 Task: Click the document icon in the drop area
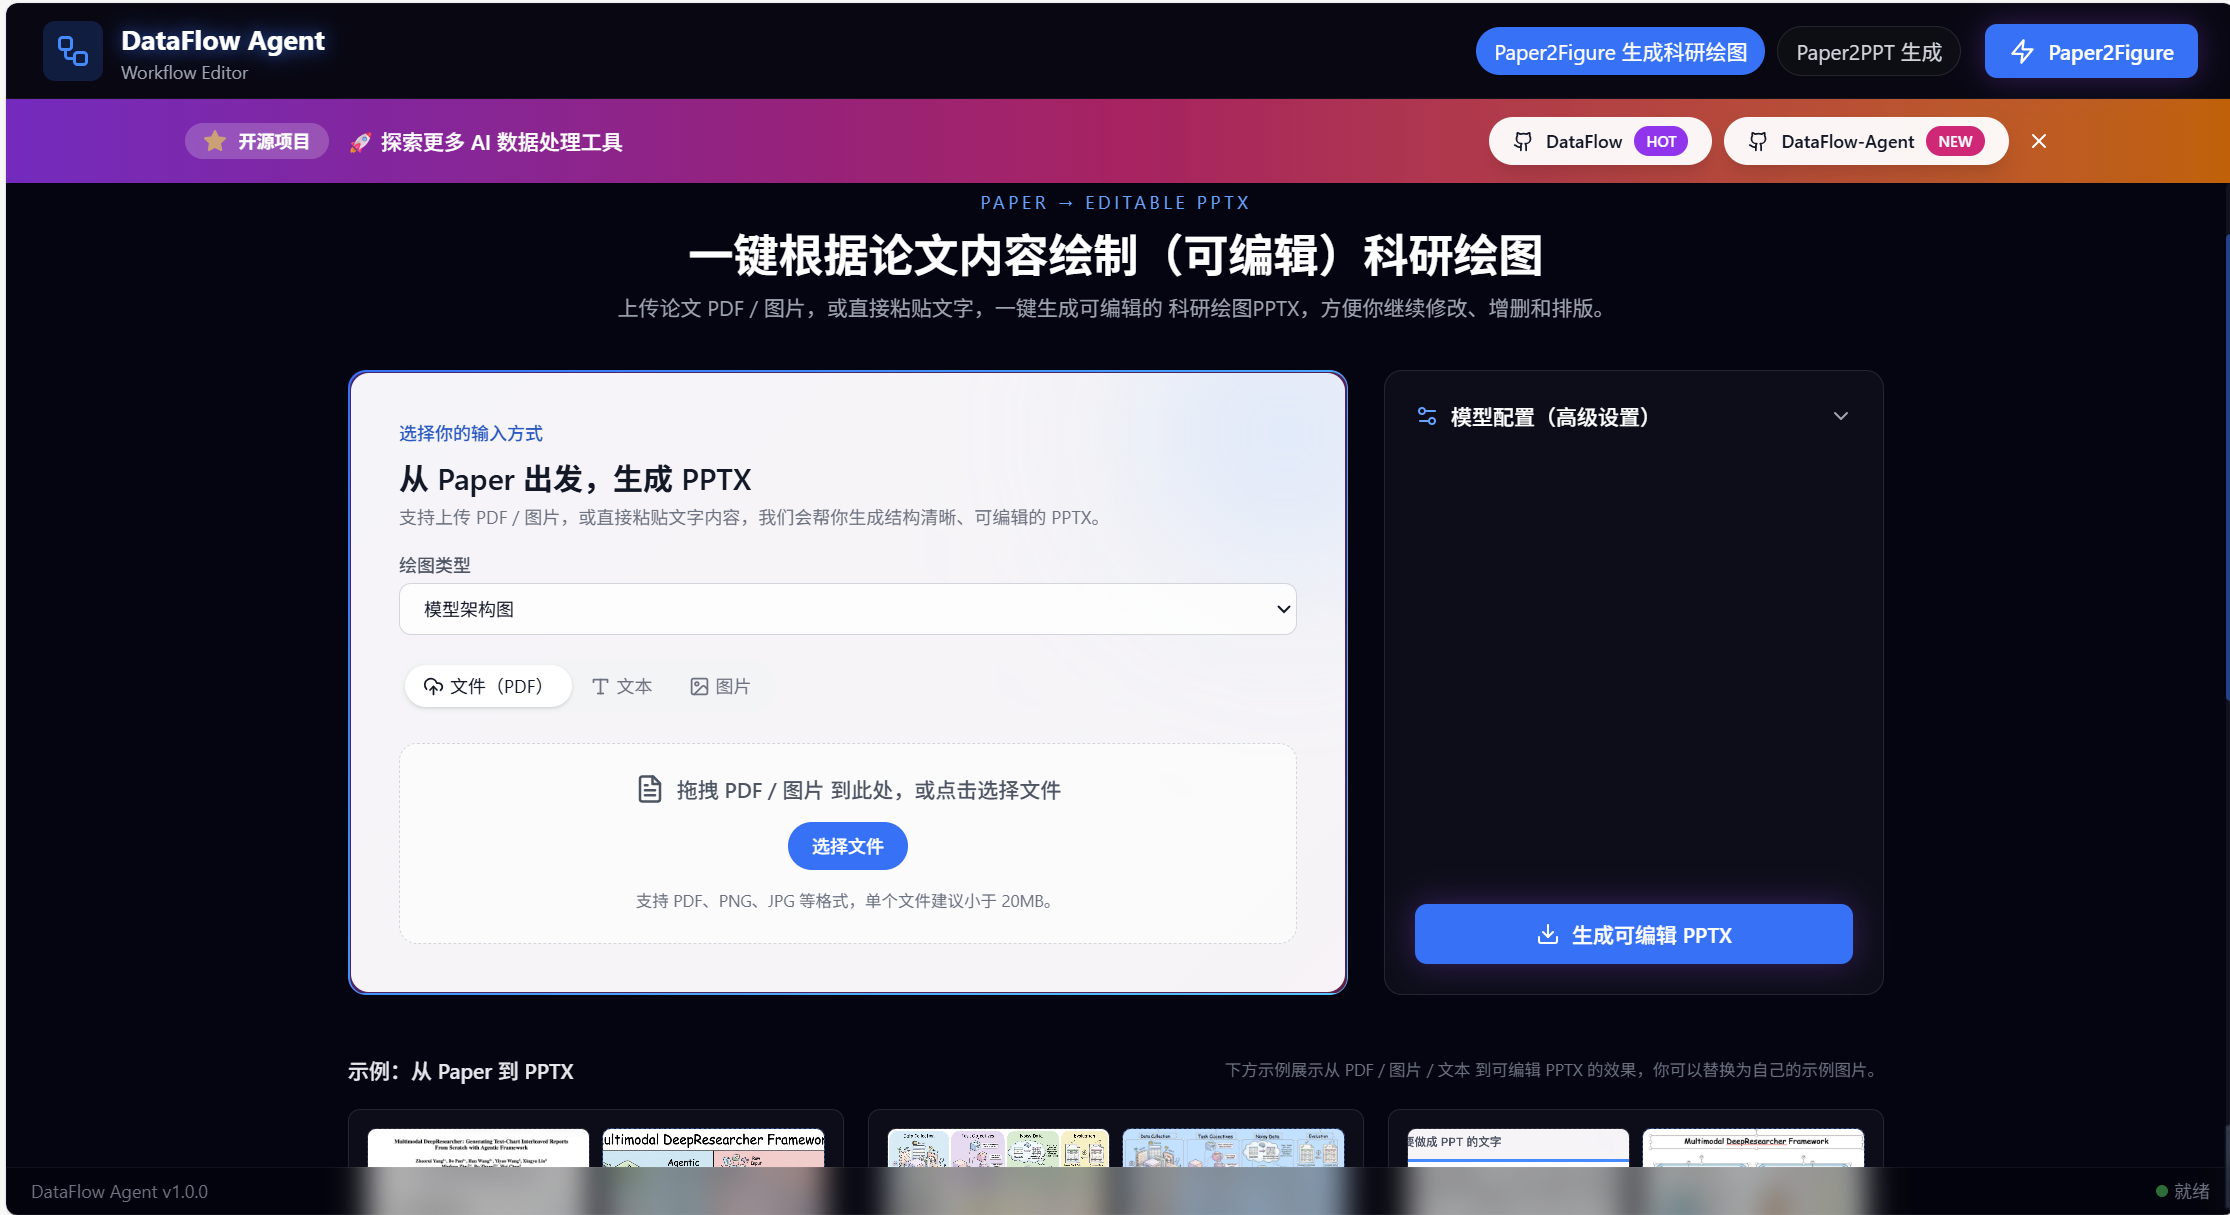(x=649, y=789)
